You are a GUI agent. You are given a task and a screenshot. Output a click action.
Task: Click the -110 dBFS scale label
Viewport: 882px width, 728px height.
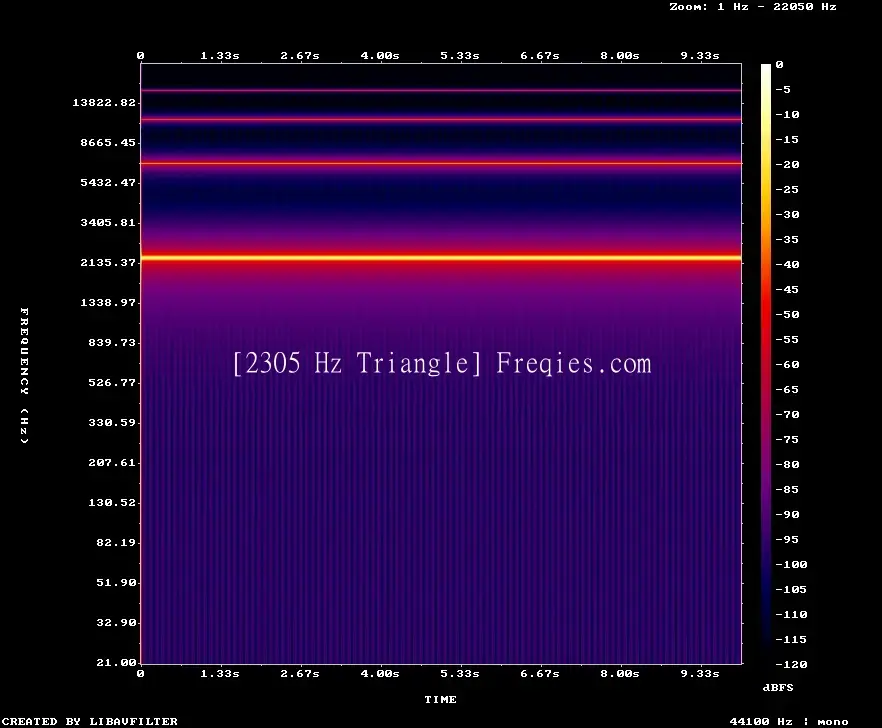click(x=791, y=615)
